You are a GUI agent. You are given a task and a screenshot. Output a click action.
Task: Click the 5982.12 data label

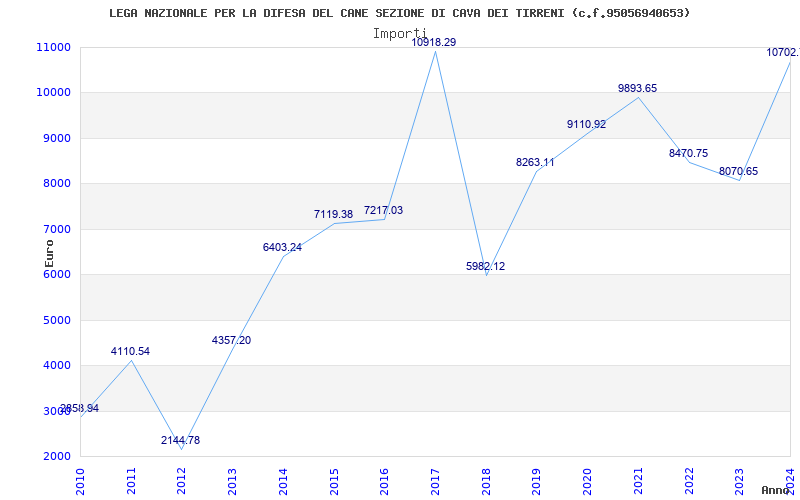point(486,266)
